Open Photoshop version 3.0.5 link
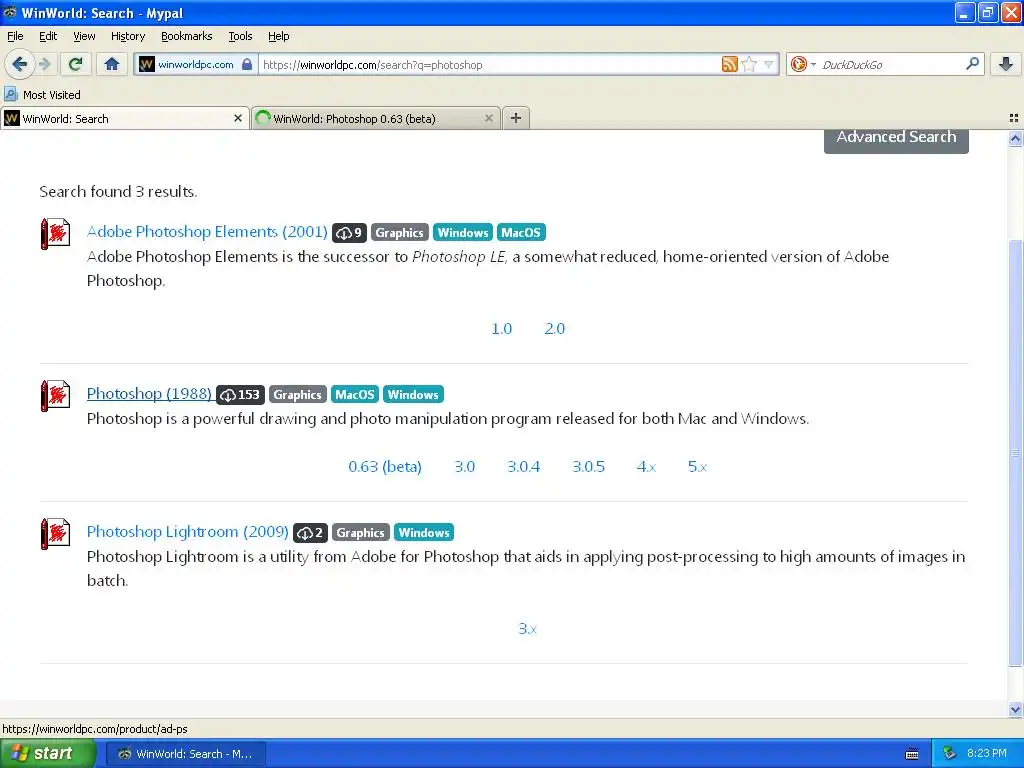This screenshot has width=1024, height=768. coord(588,467)
